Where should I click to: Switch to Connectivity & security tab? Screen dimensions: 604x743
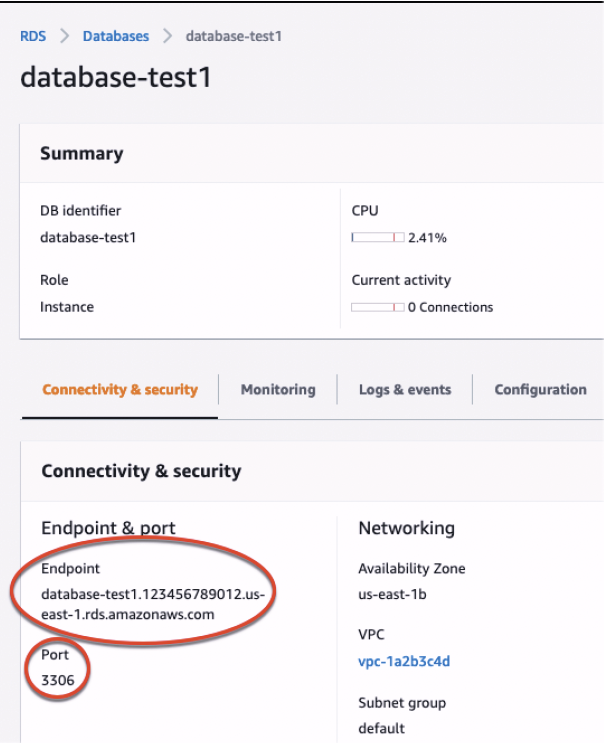pyautogui.click(x=120, y=390)
